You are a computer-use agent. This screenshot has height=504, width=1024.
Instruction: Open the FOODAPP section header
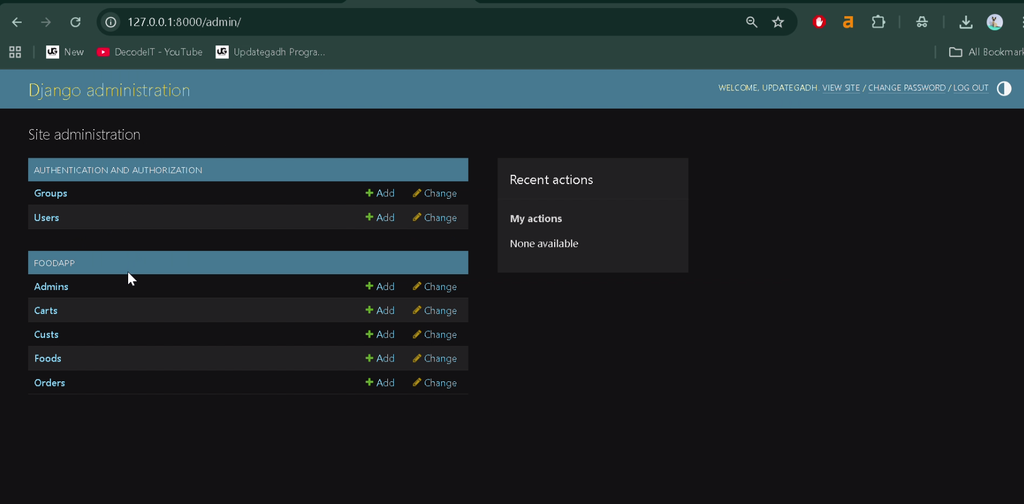[54, 263]
